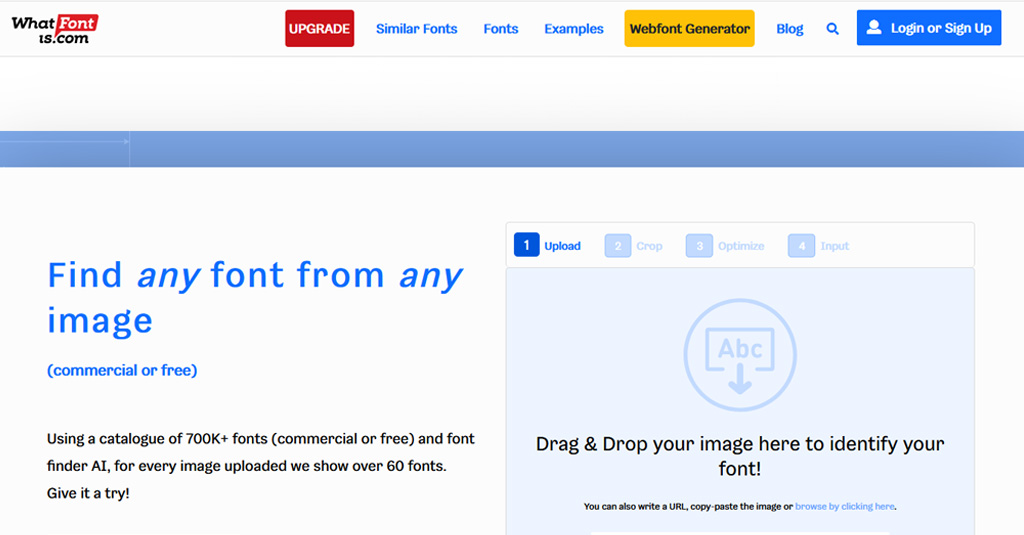
Task: Open the Examples menu item
Action: pyautogui.click(x=574, y=29)
